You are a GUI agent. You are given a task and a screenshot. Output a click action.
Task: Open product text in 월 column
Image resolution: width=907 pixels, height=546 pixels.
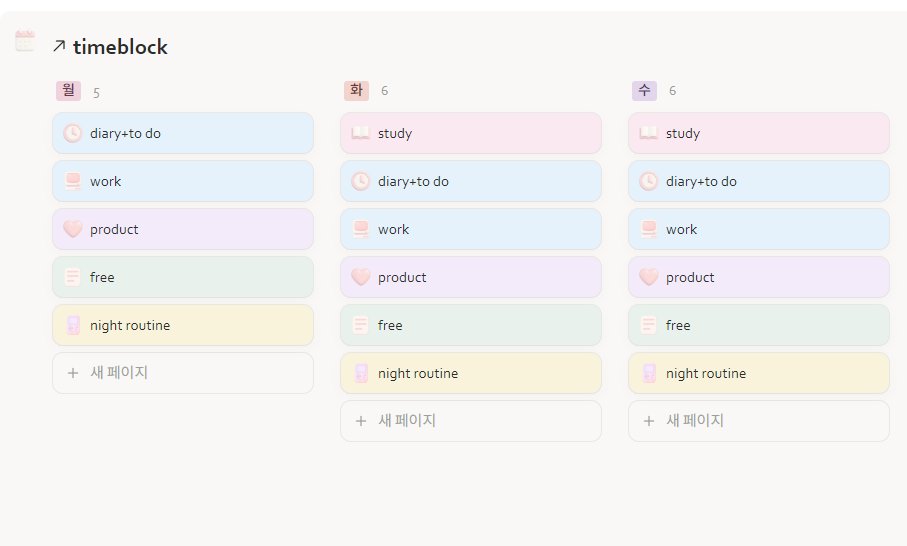tap(114, 230)
